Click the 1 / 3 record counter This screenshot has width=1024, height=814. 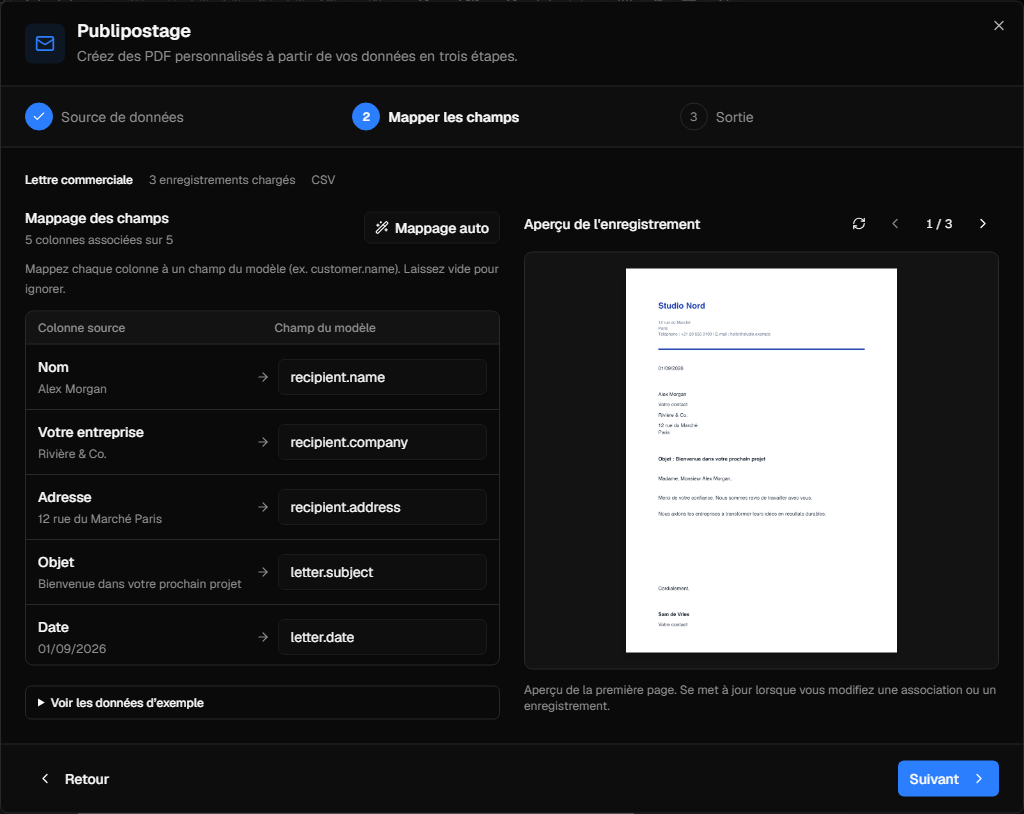[x=938, y=224]
